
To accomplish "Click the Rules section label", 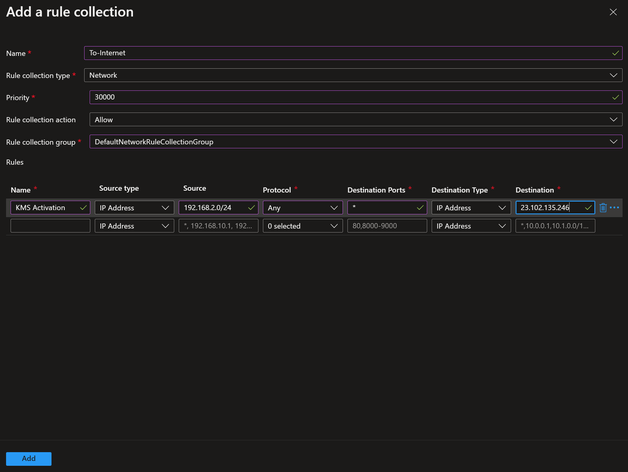I will point(15,162).
